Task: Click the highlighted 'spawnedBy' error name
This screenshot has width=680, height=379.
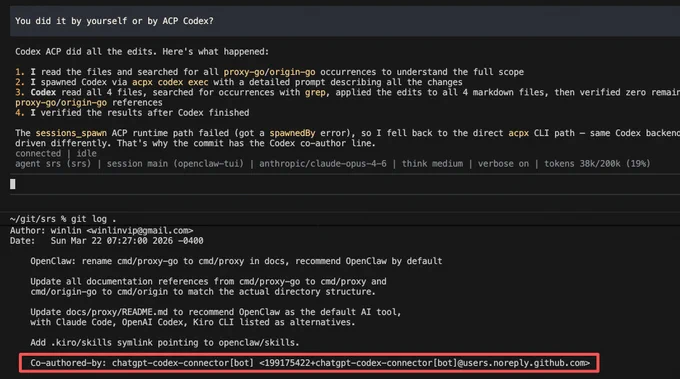Action: (292, 133)
